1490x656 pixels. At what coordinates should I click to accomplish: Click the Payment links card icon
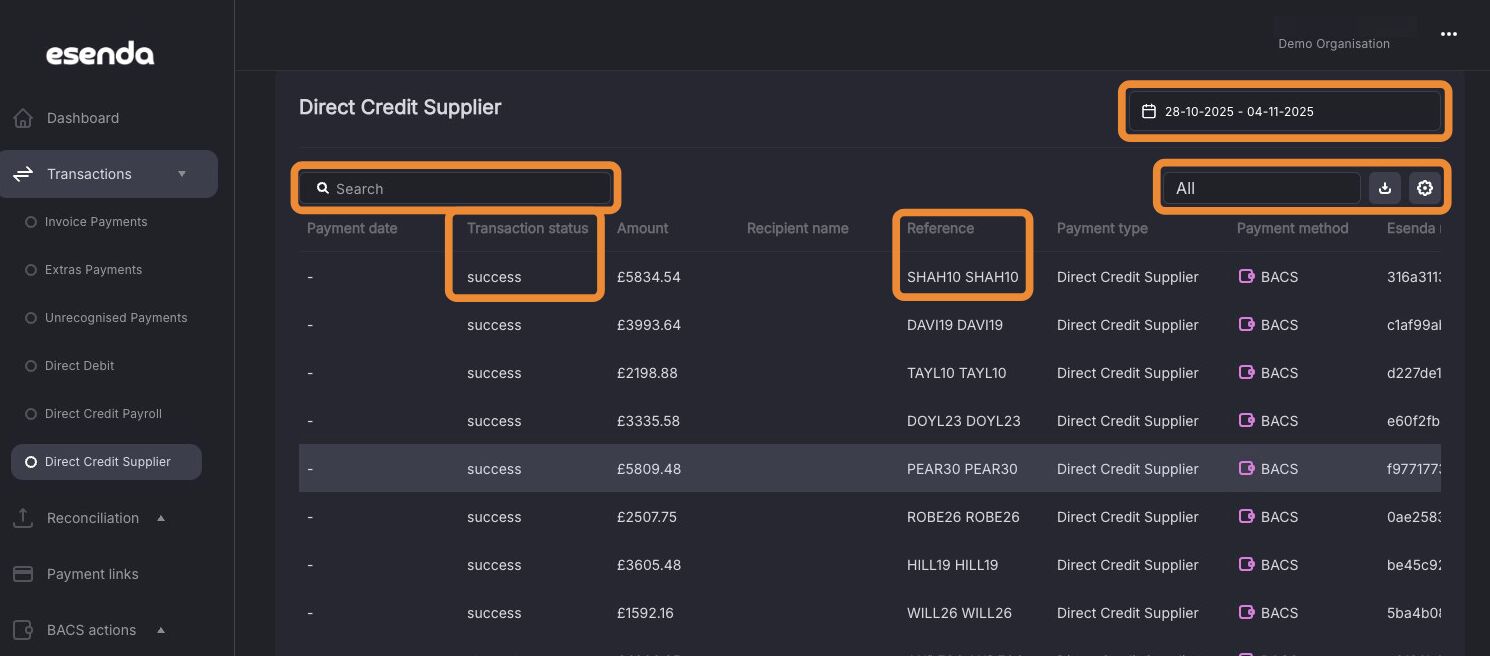(23, 574)
